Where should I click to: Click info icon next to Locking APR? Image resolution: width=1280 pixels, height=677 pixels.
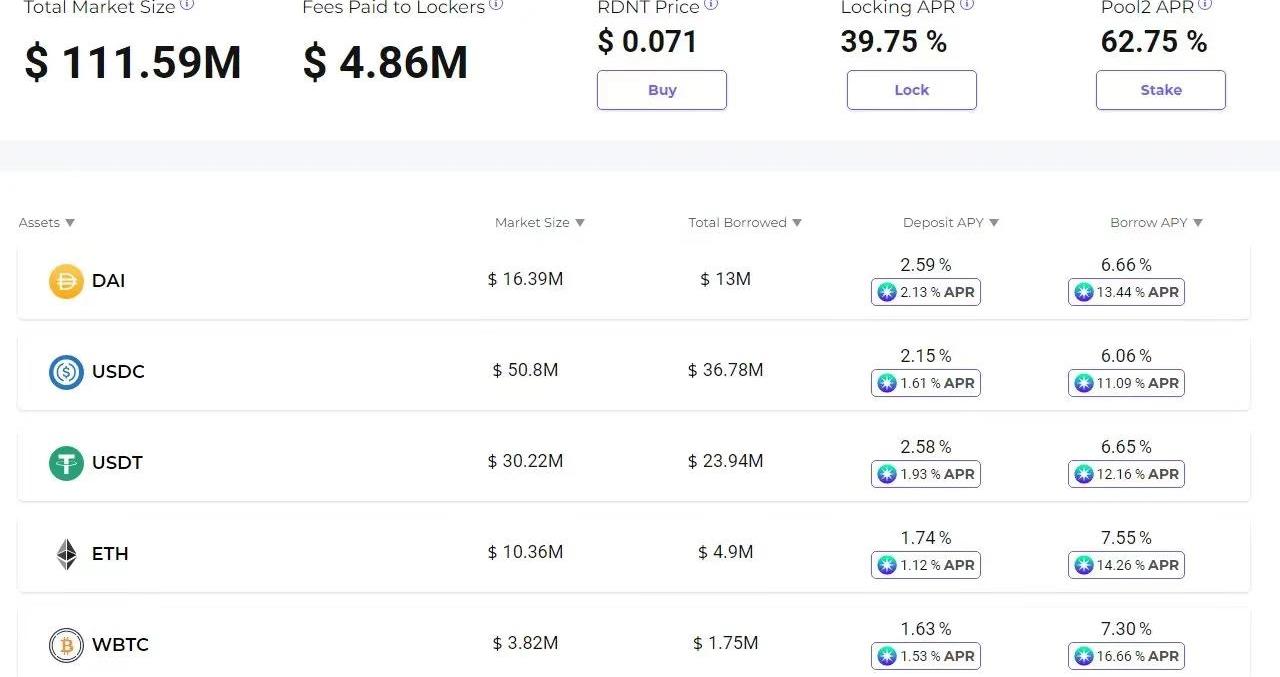tap(967, 5)
